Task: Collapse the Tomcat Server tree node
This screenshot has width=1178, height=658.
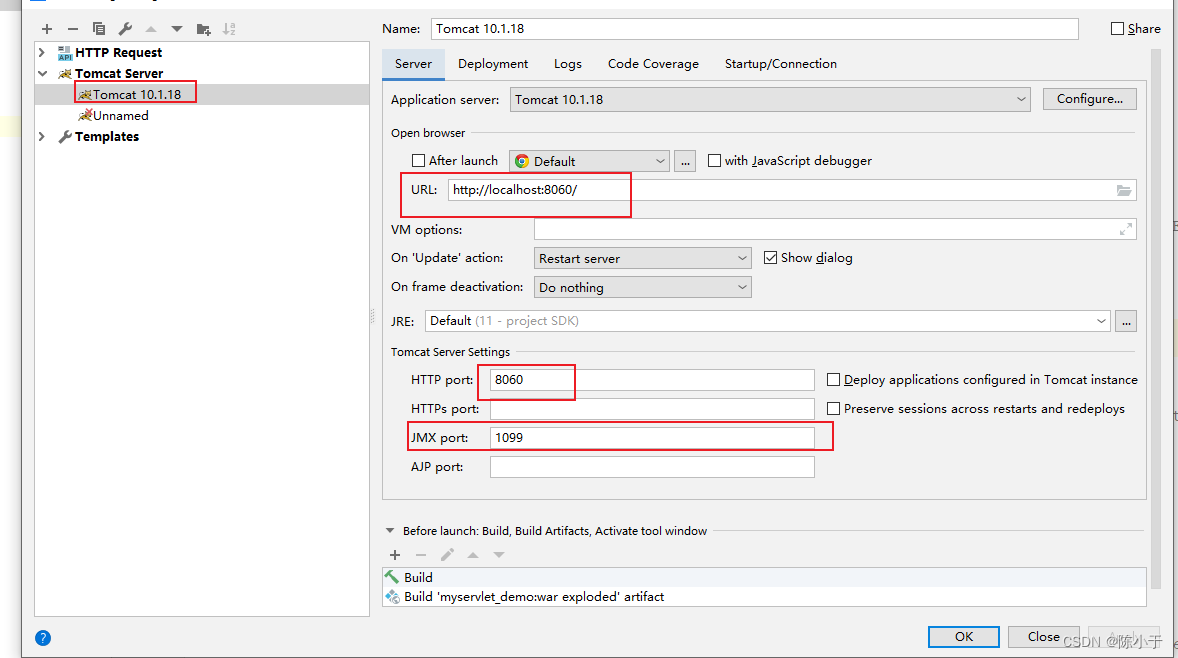Action: (x=42, y=73)
